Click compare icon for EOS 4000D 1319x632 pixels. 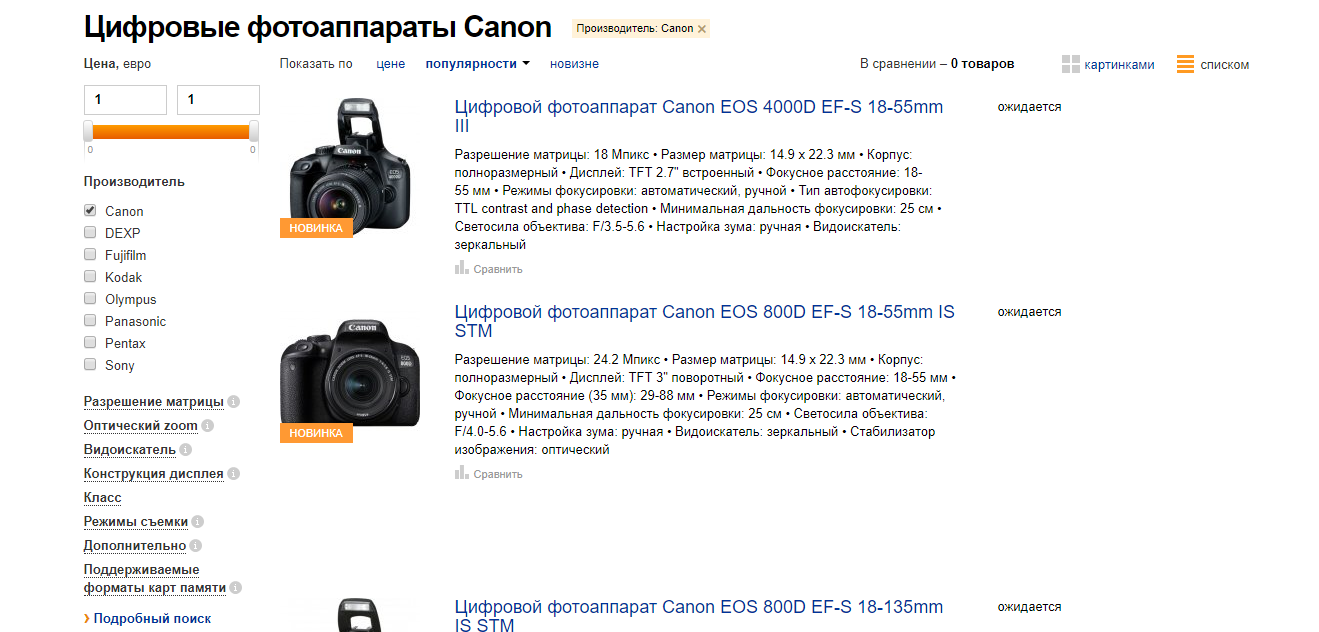click(x=462, y=268)
